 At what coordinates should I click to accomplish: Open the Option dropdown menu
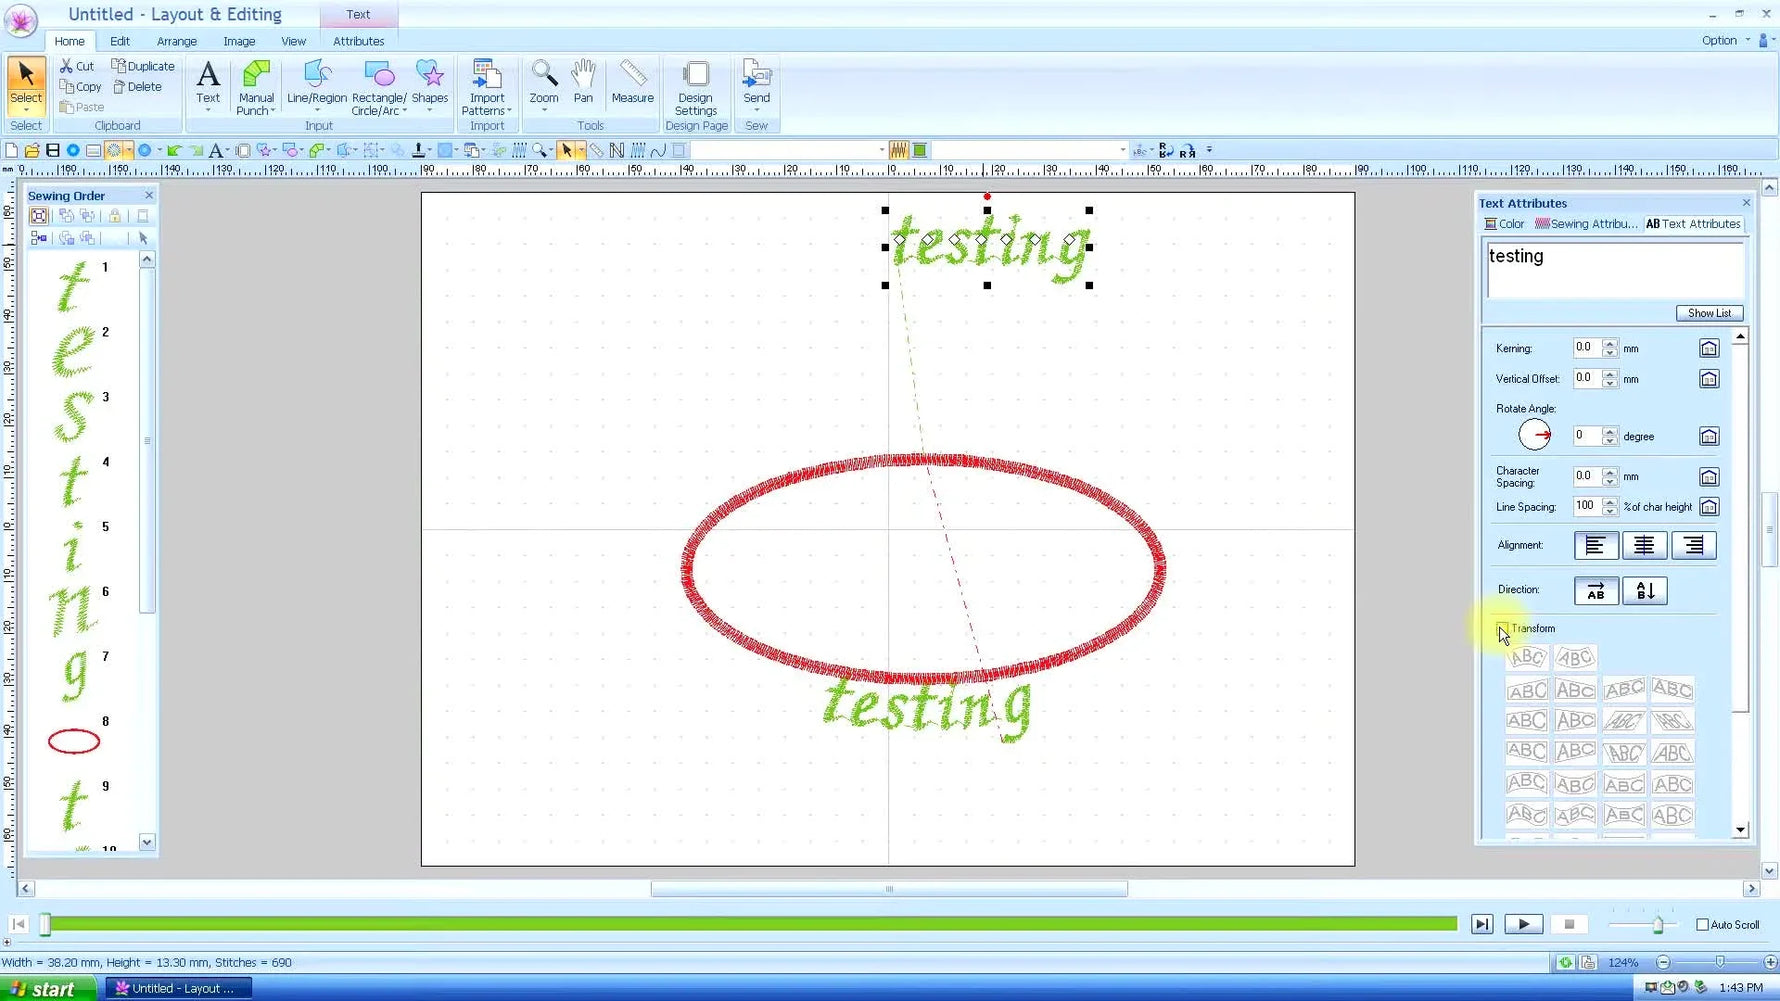1726,41
